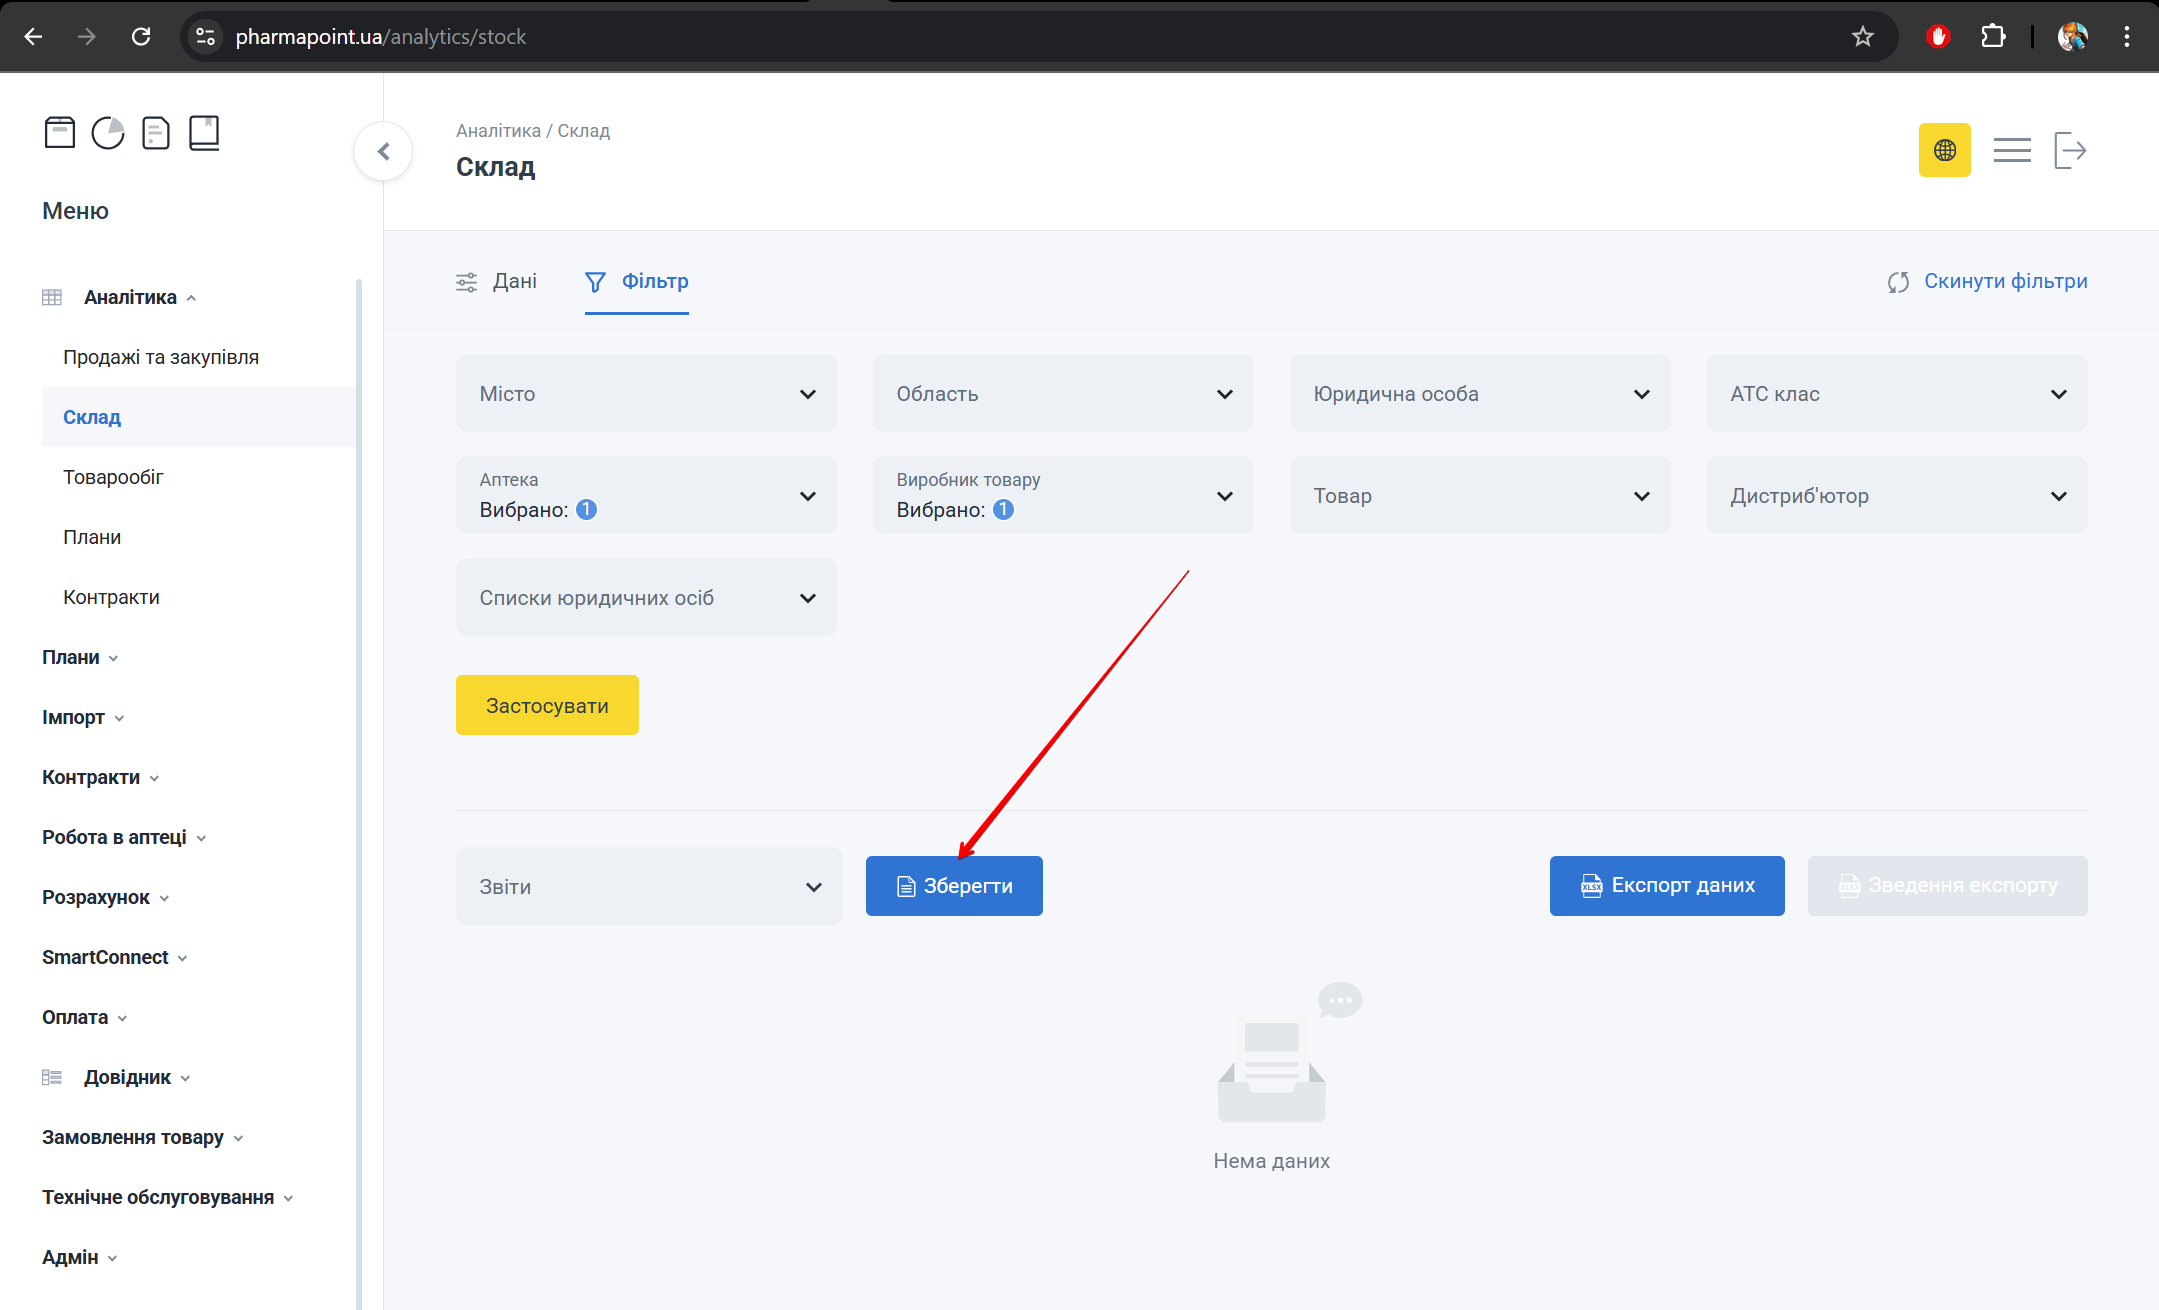Open the Виробник товару filter dropdown
Screen dimensions: 2159x1310
pos(1062,495)
